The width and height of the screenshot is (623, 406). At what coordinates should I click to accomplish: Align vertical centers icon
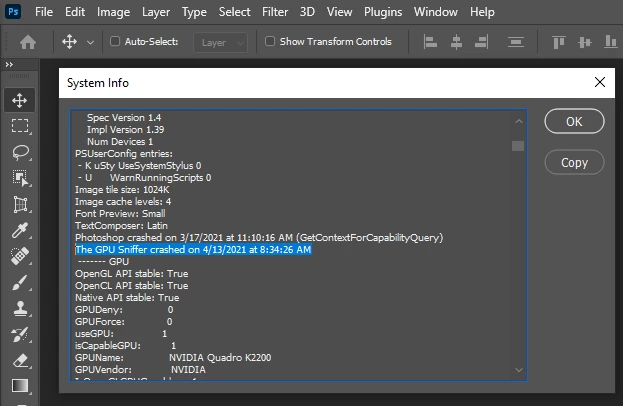(x=584, y=42)
